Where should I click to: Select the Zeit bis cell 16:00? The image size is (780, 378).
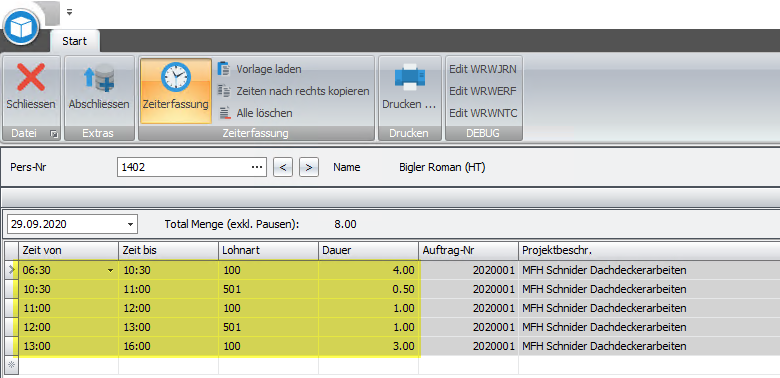pos(169,346)
